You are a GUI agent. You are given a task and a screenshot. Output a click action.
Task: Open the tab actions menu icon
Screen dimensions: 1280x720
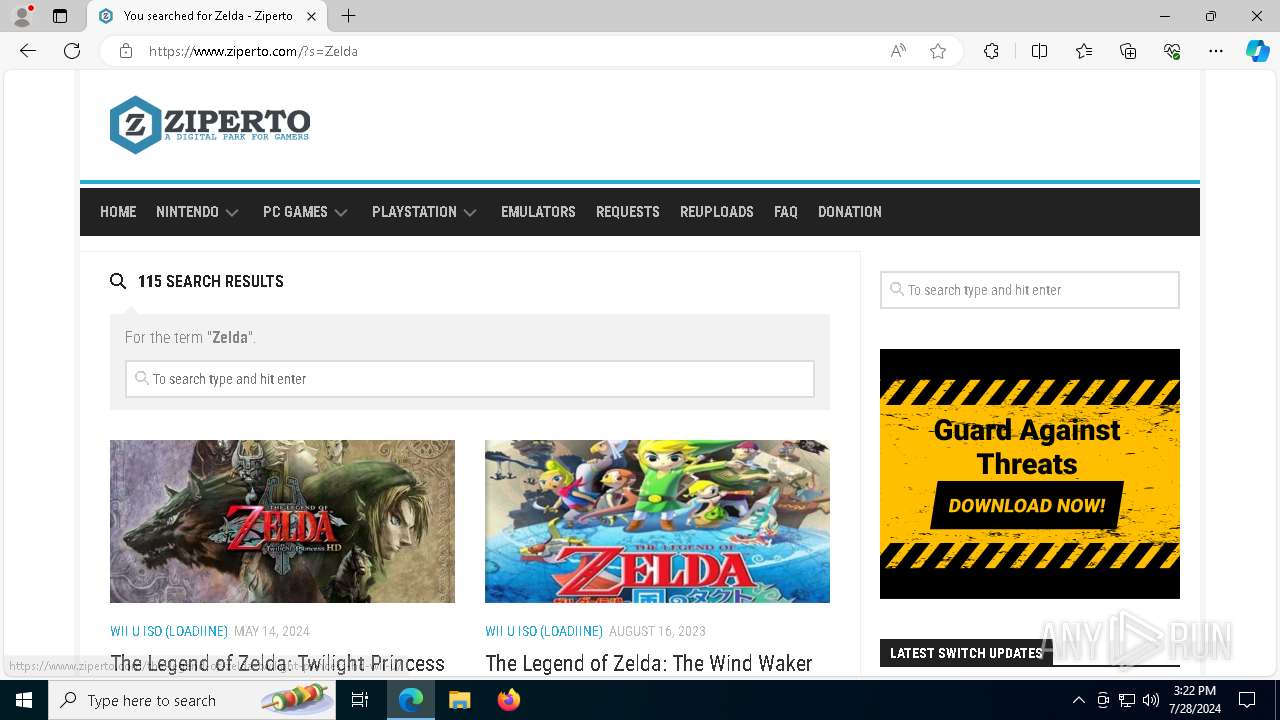(60, 16)
